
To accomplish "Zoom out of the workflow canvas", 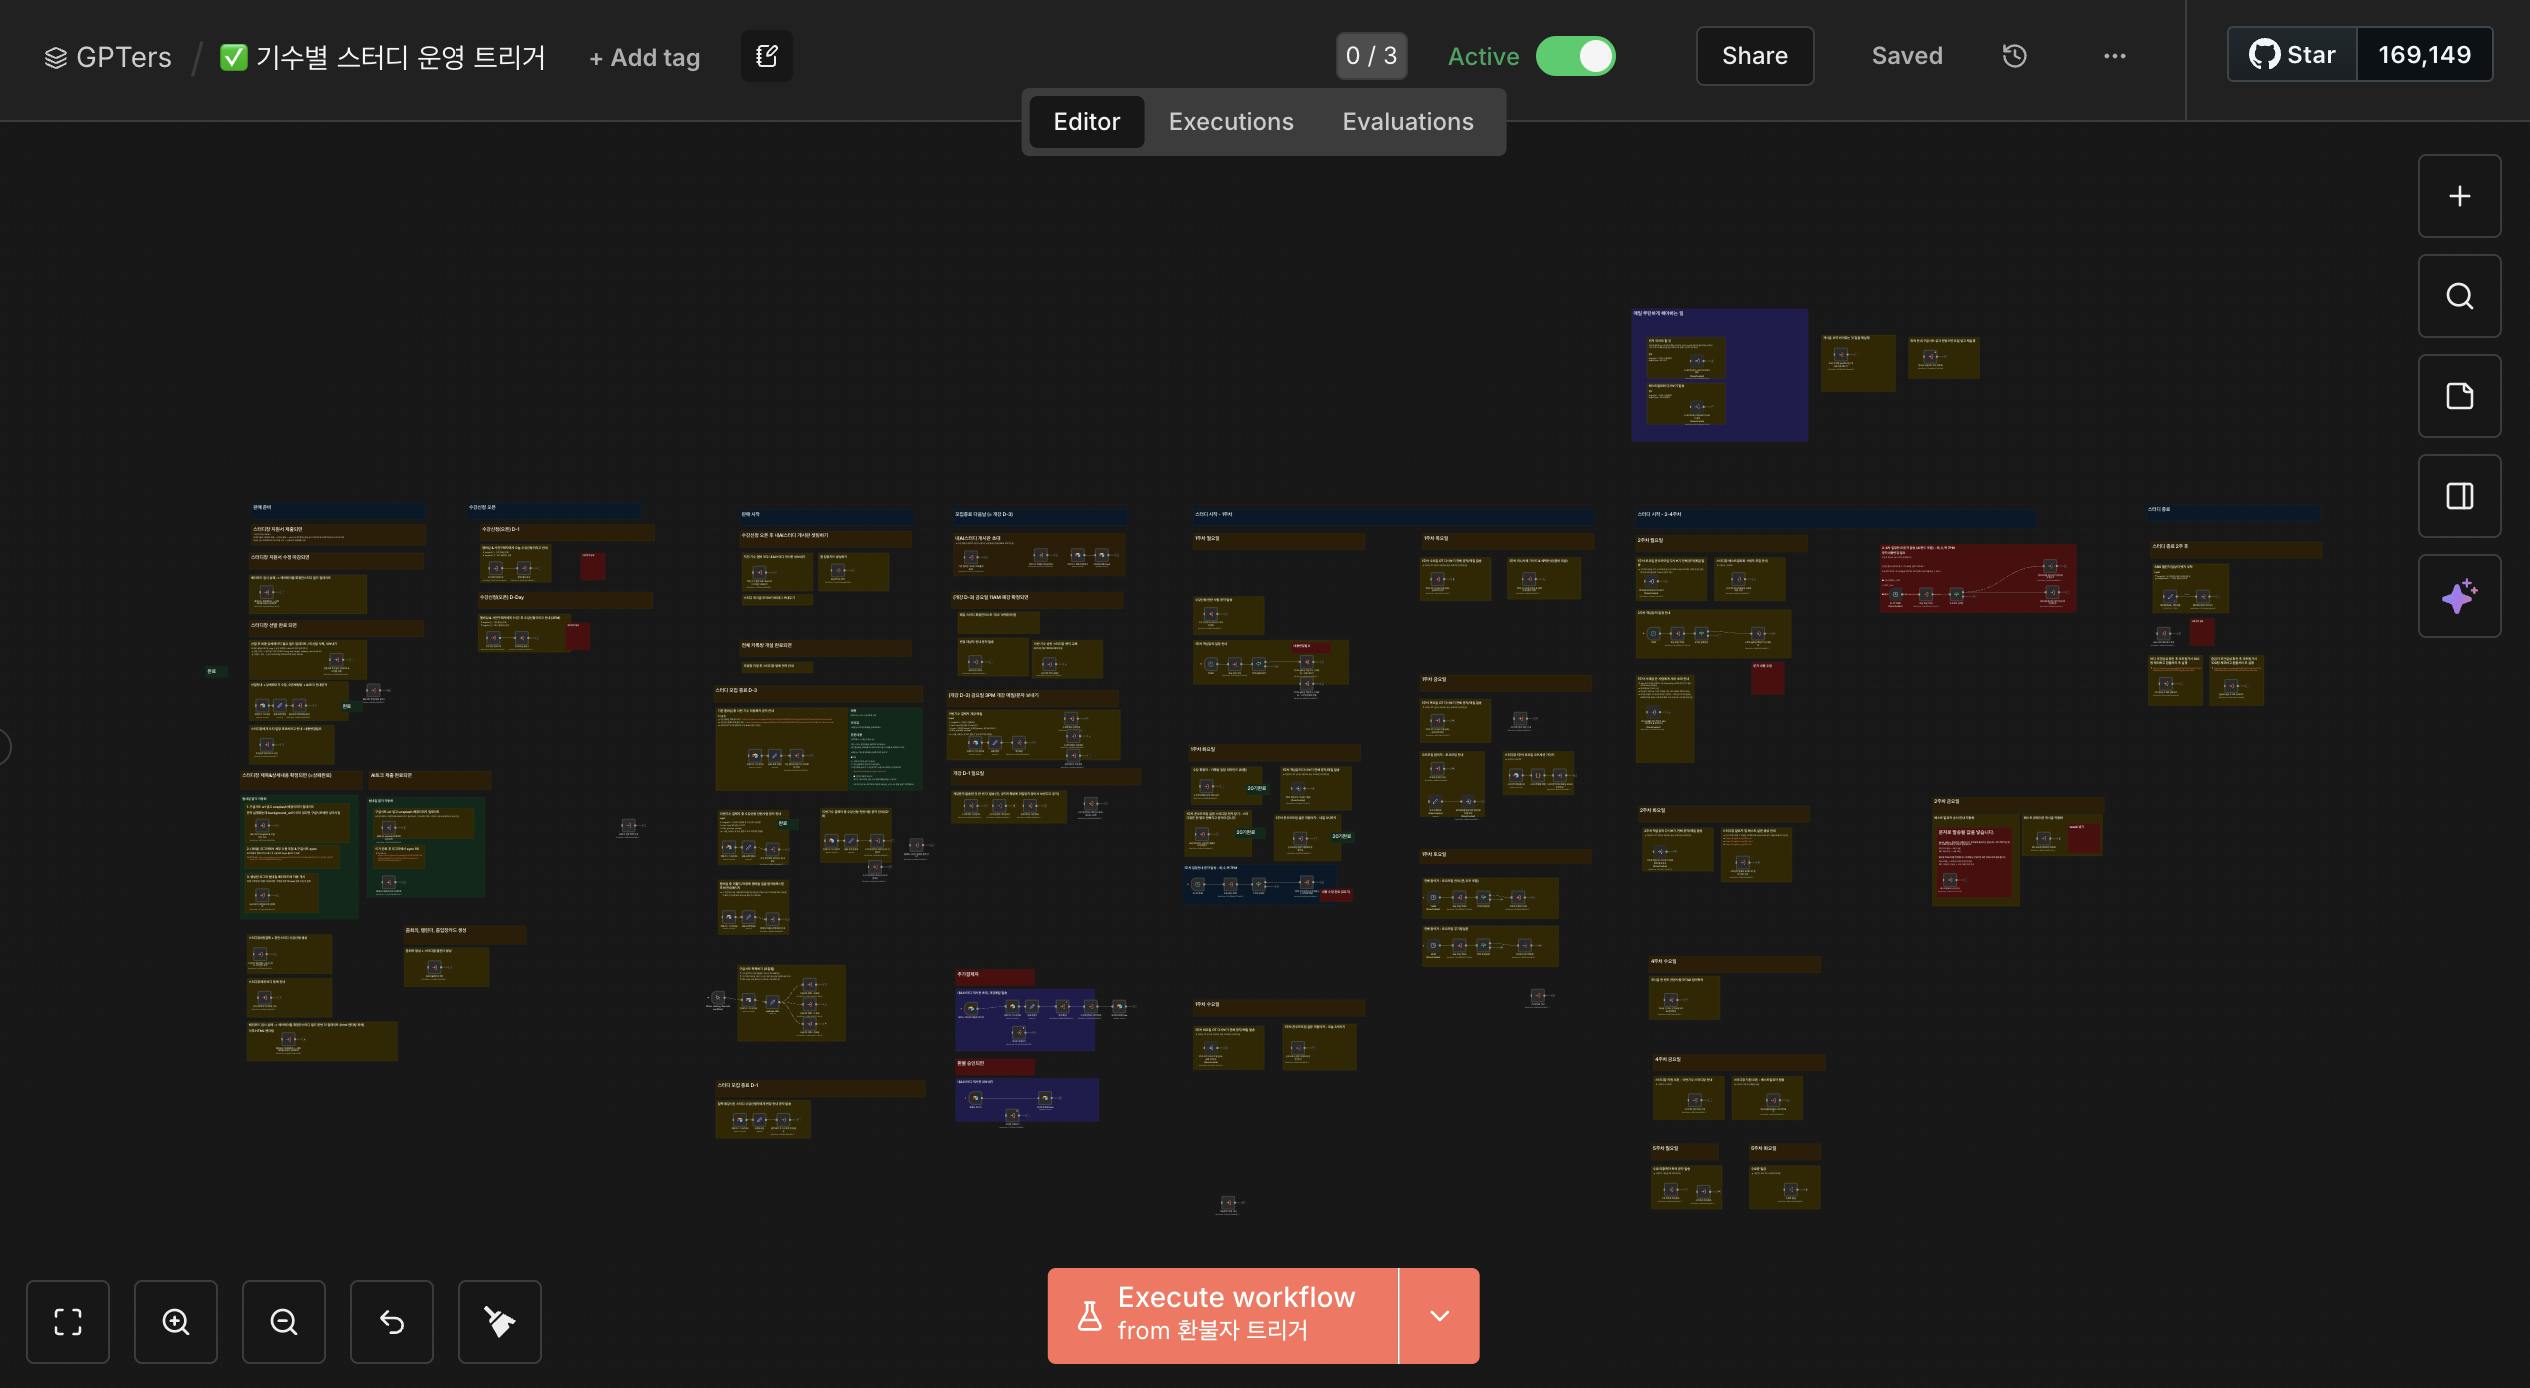I will (284, 1321).
